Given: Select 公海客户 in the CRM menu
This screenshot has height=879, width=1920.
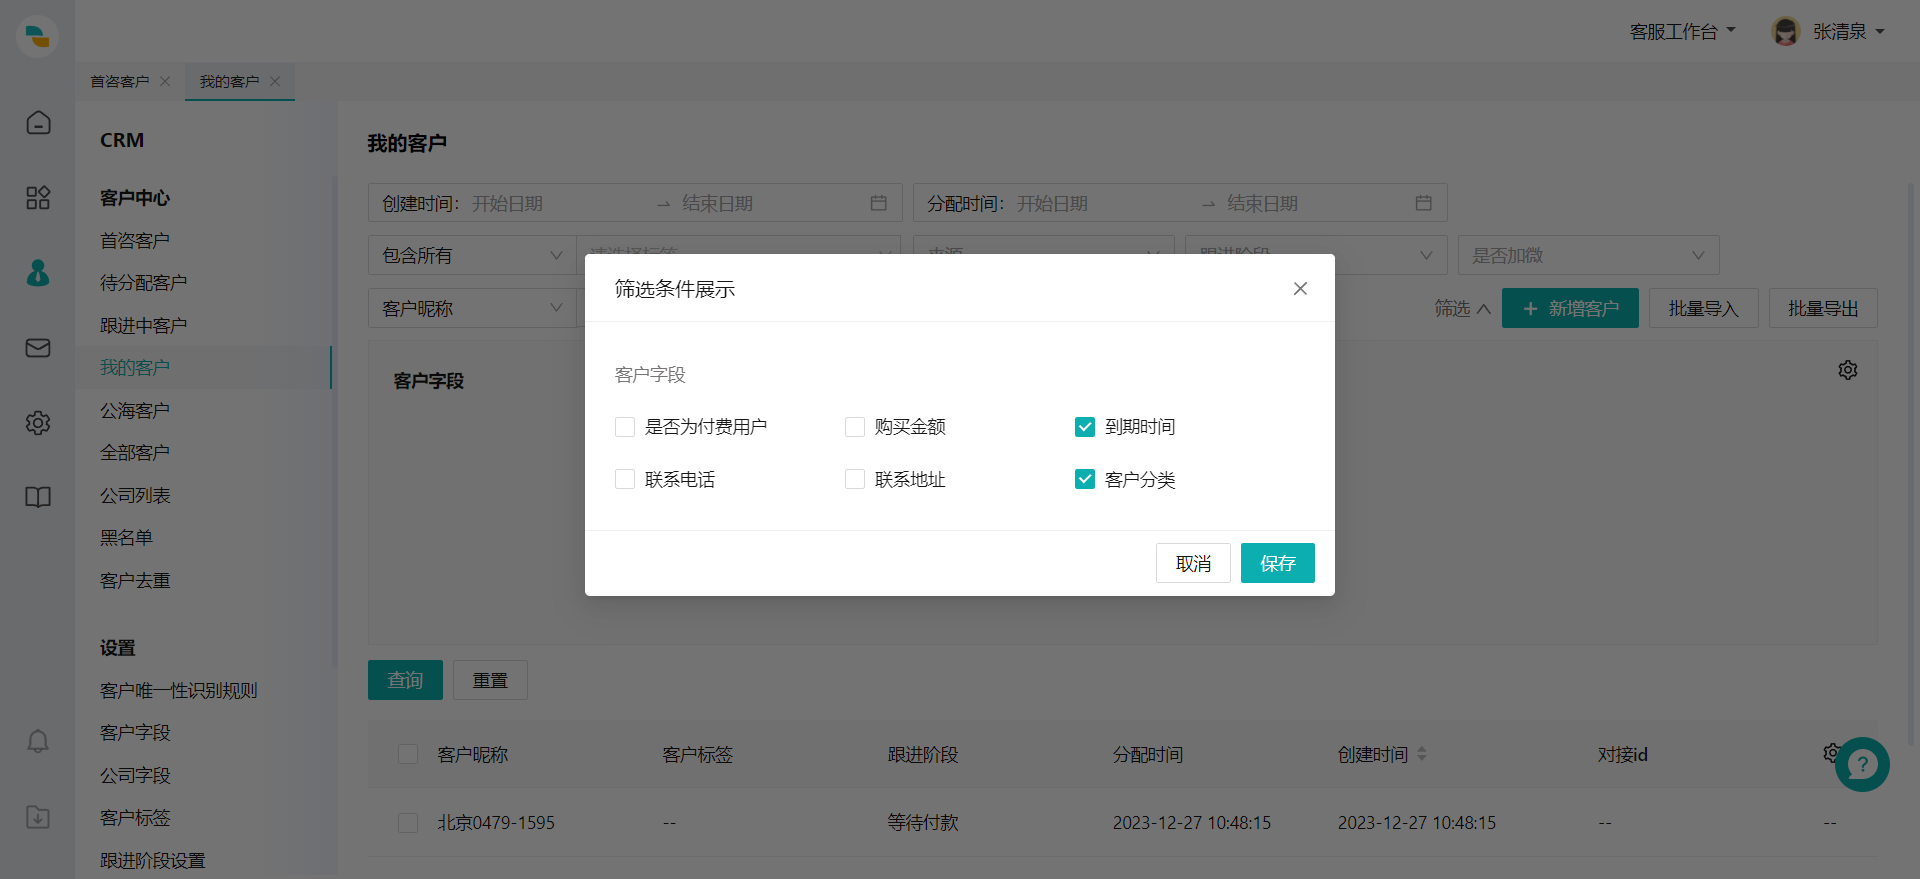Looking at the screenshot, I should coord(135,411).
